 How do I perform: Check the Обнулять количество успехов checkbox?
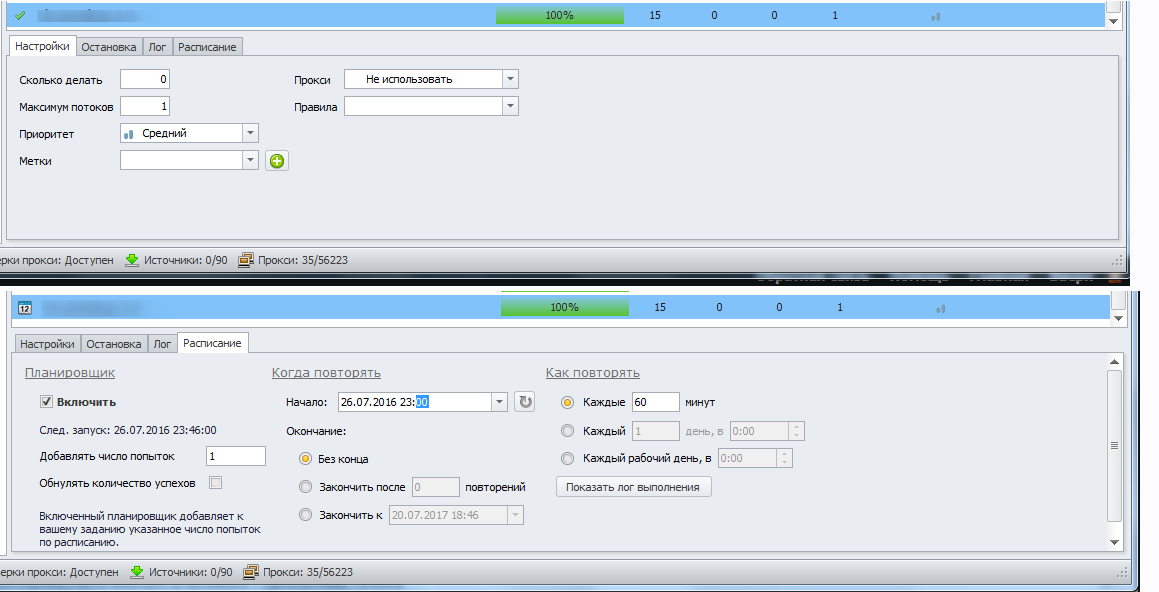[x=215, y=483]
